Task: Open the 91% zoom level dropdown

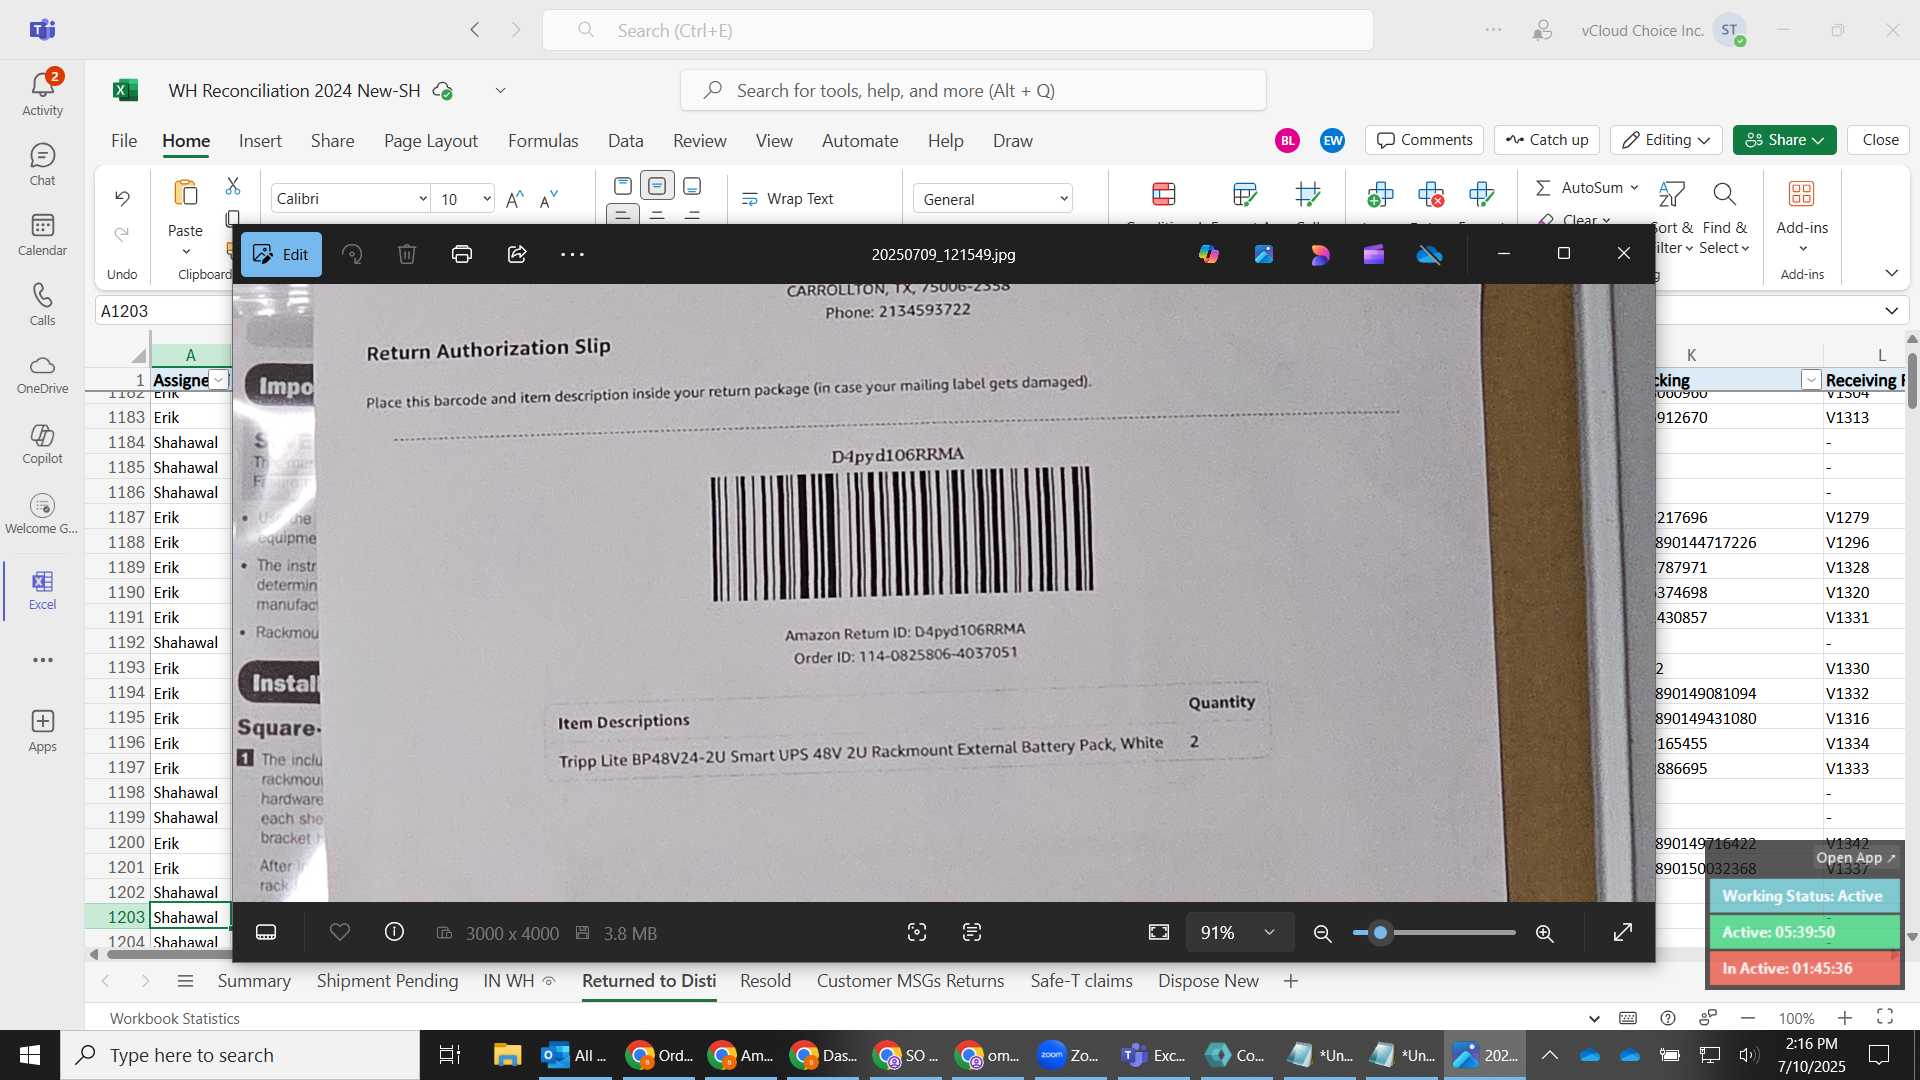Action: [x=1238, y=932]
